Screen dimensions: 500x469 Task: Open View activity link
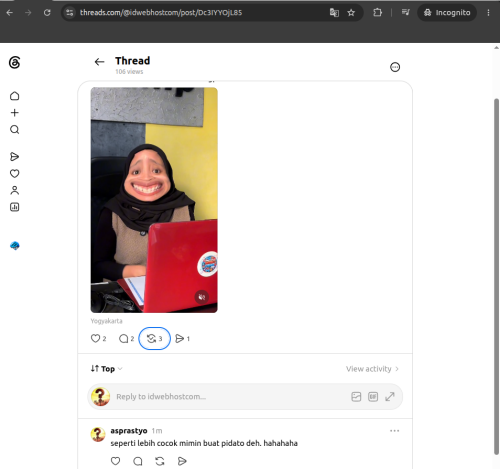[x=372, y=369]
